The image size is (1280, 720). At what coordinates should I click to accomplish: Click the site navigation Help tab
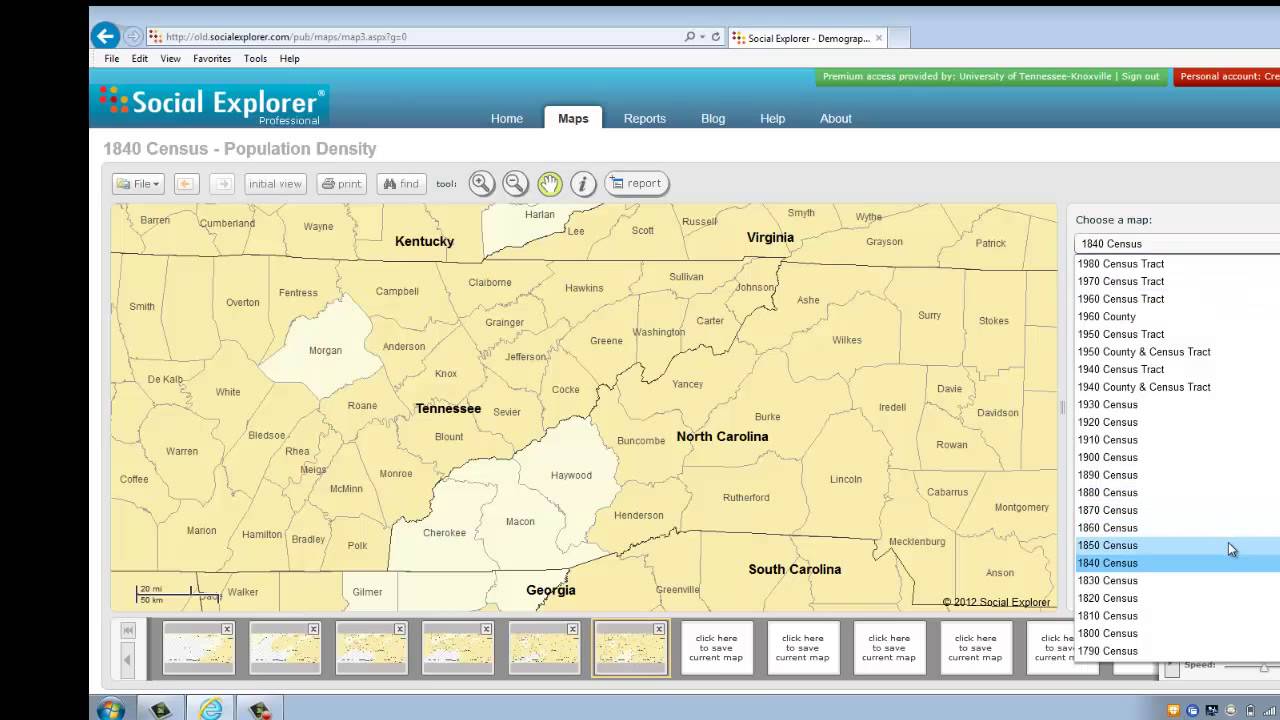pyautogui.click(x=773, y=118)
